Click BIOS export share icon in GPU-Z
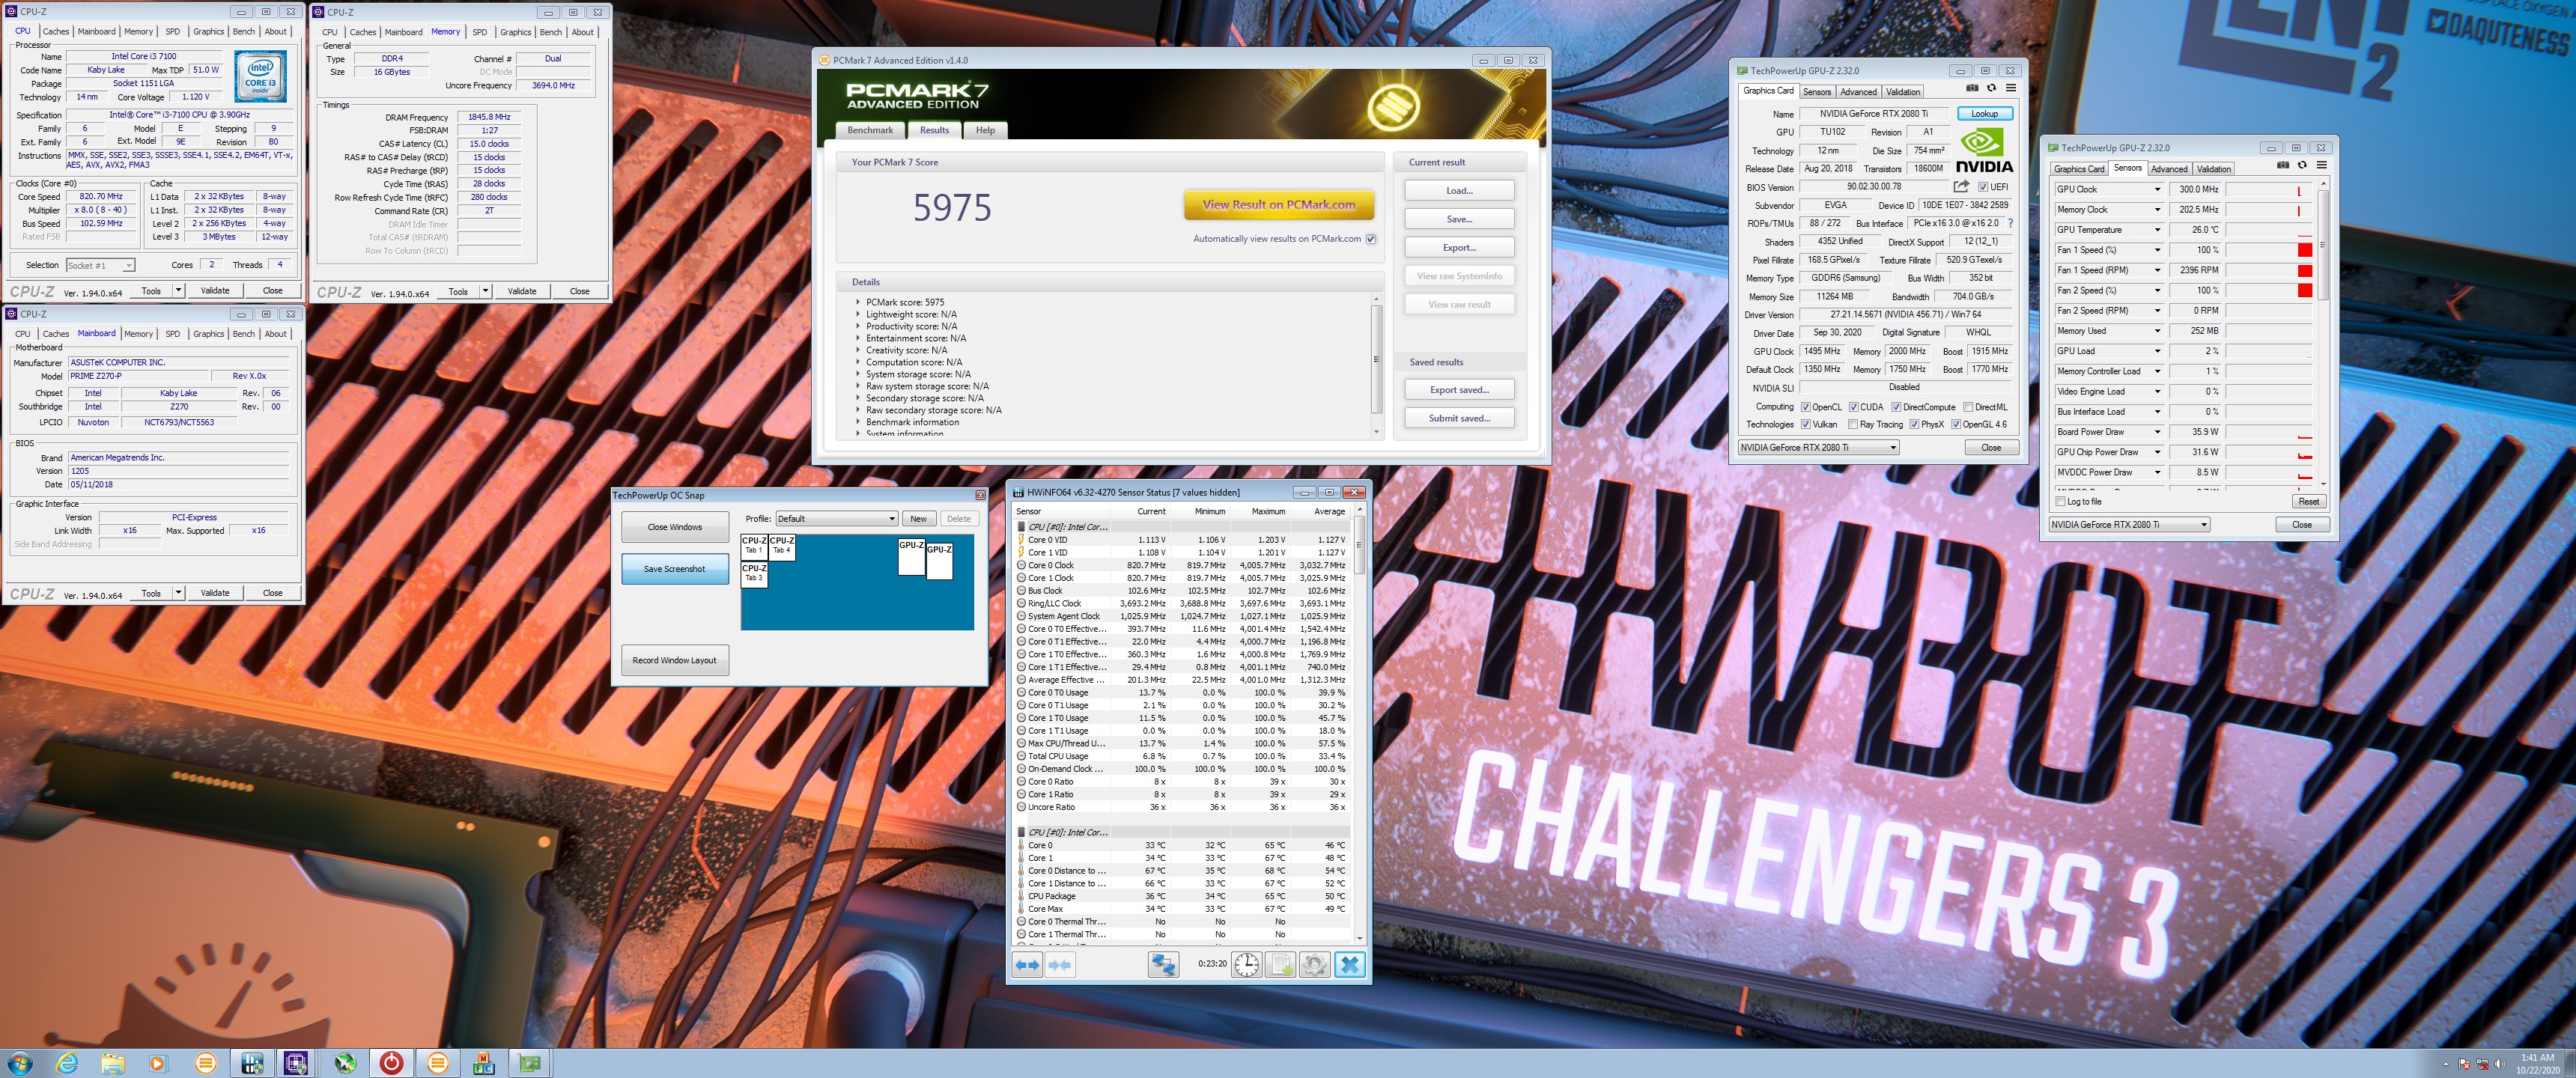Image resolution: width=2576 pixels, height=1078 pixels. pos(1961,186)
